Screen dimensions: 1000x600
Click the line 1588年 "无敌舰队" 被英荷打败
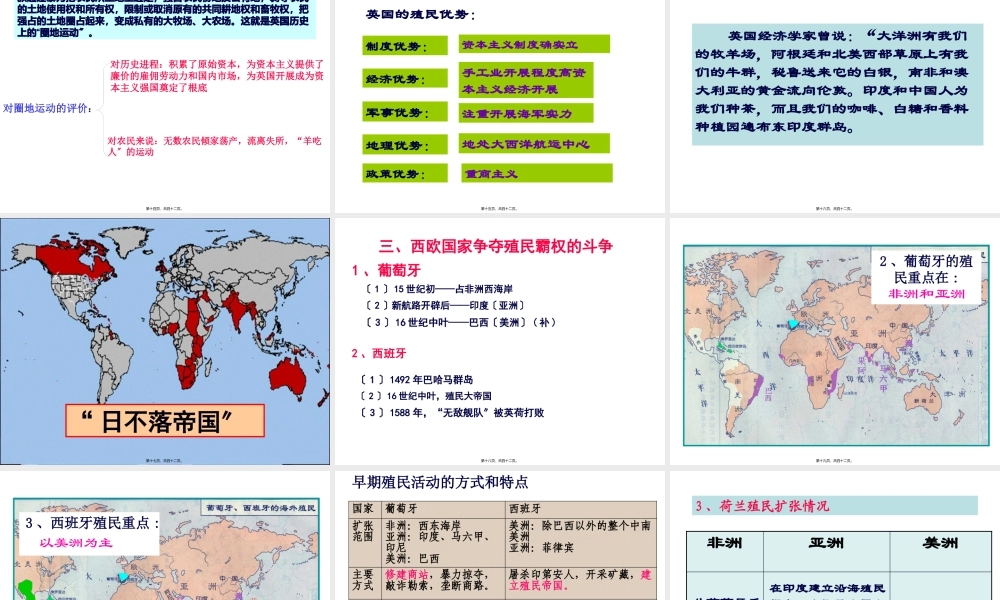(x=452, y=413)
